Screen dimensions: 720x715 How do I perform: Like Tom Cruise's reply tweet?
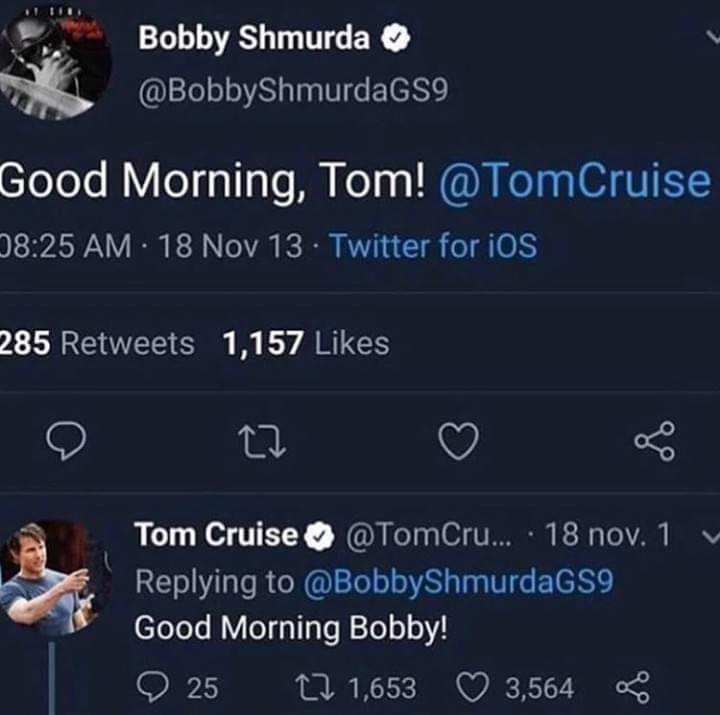pos(471,688)
